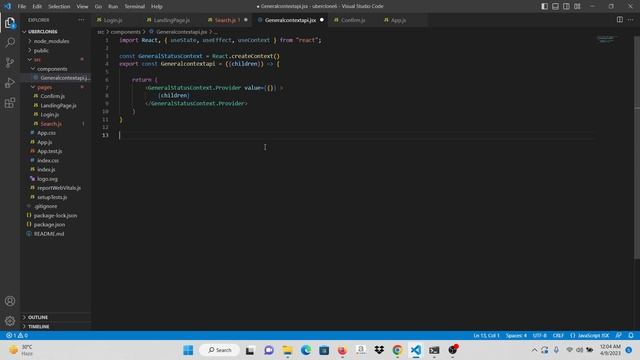This screenshot has height=360, width=640.
Task: Open the Source Control view
Action: coord(10,62)
